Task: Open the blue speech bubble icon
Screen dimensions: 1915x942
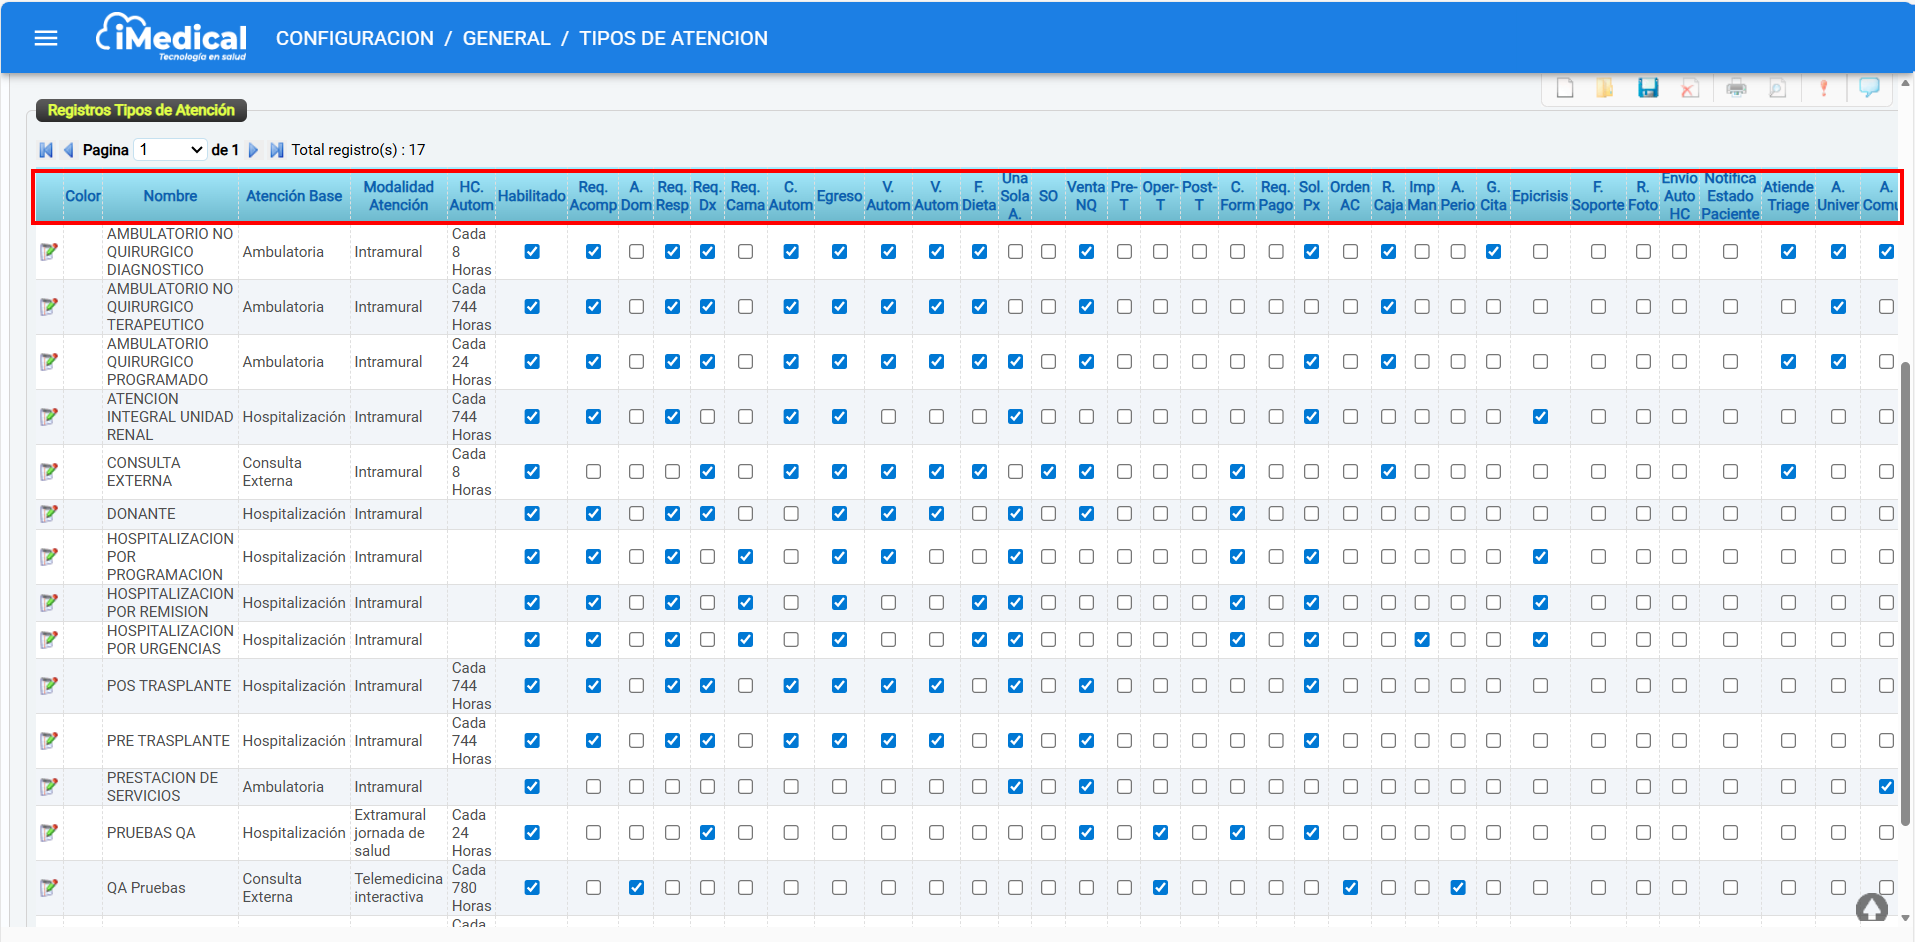Action: click(x=1868, y=87)
